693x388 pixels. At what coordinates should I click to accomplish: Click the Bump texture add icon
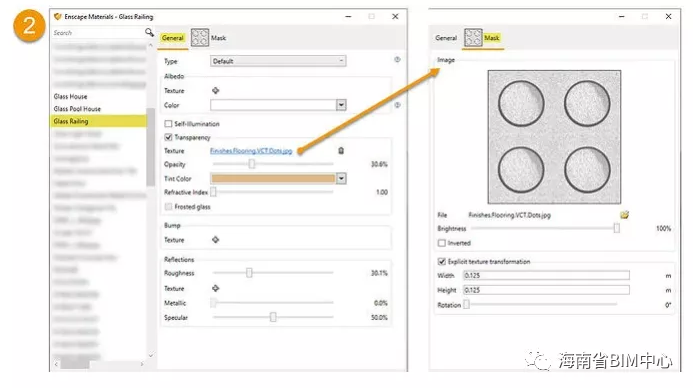215,240
